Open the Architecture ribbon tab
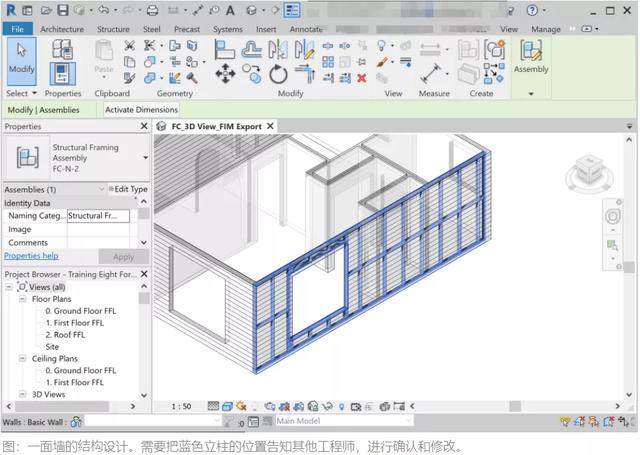Screen dimensions: 640x455 62,29
